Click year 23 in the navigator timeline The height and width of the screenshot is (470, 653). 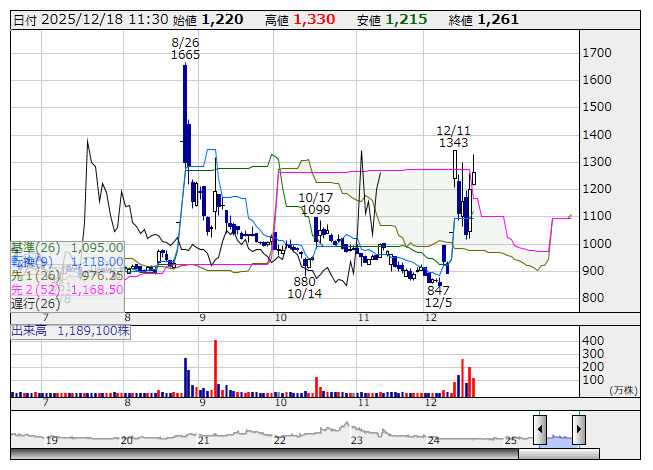(356, 440)
